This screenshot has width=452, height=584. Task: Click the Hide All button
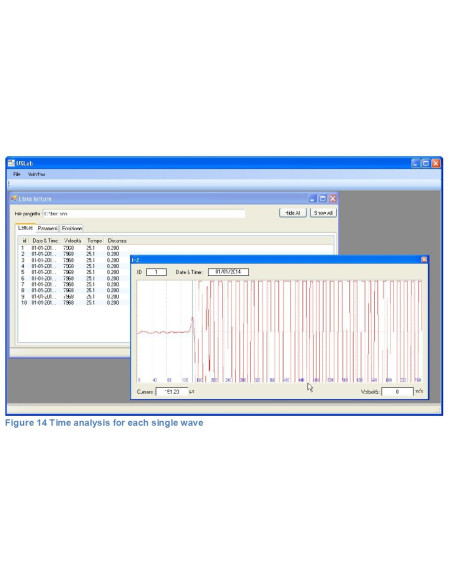[293, 213]
